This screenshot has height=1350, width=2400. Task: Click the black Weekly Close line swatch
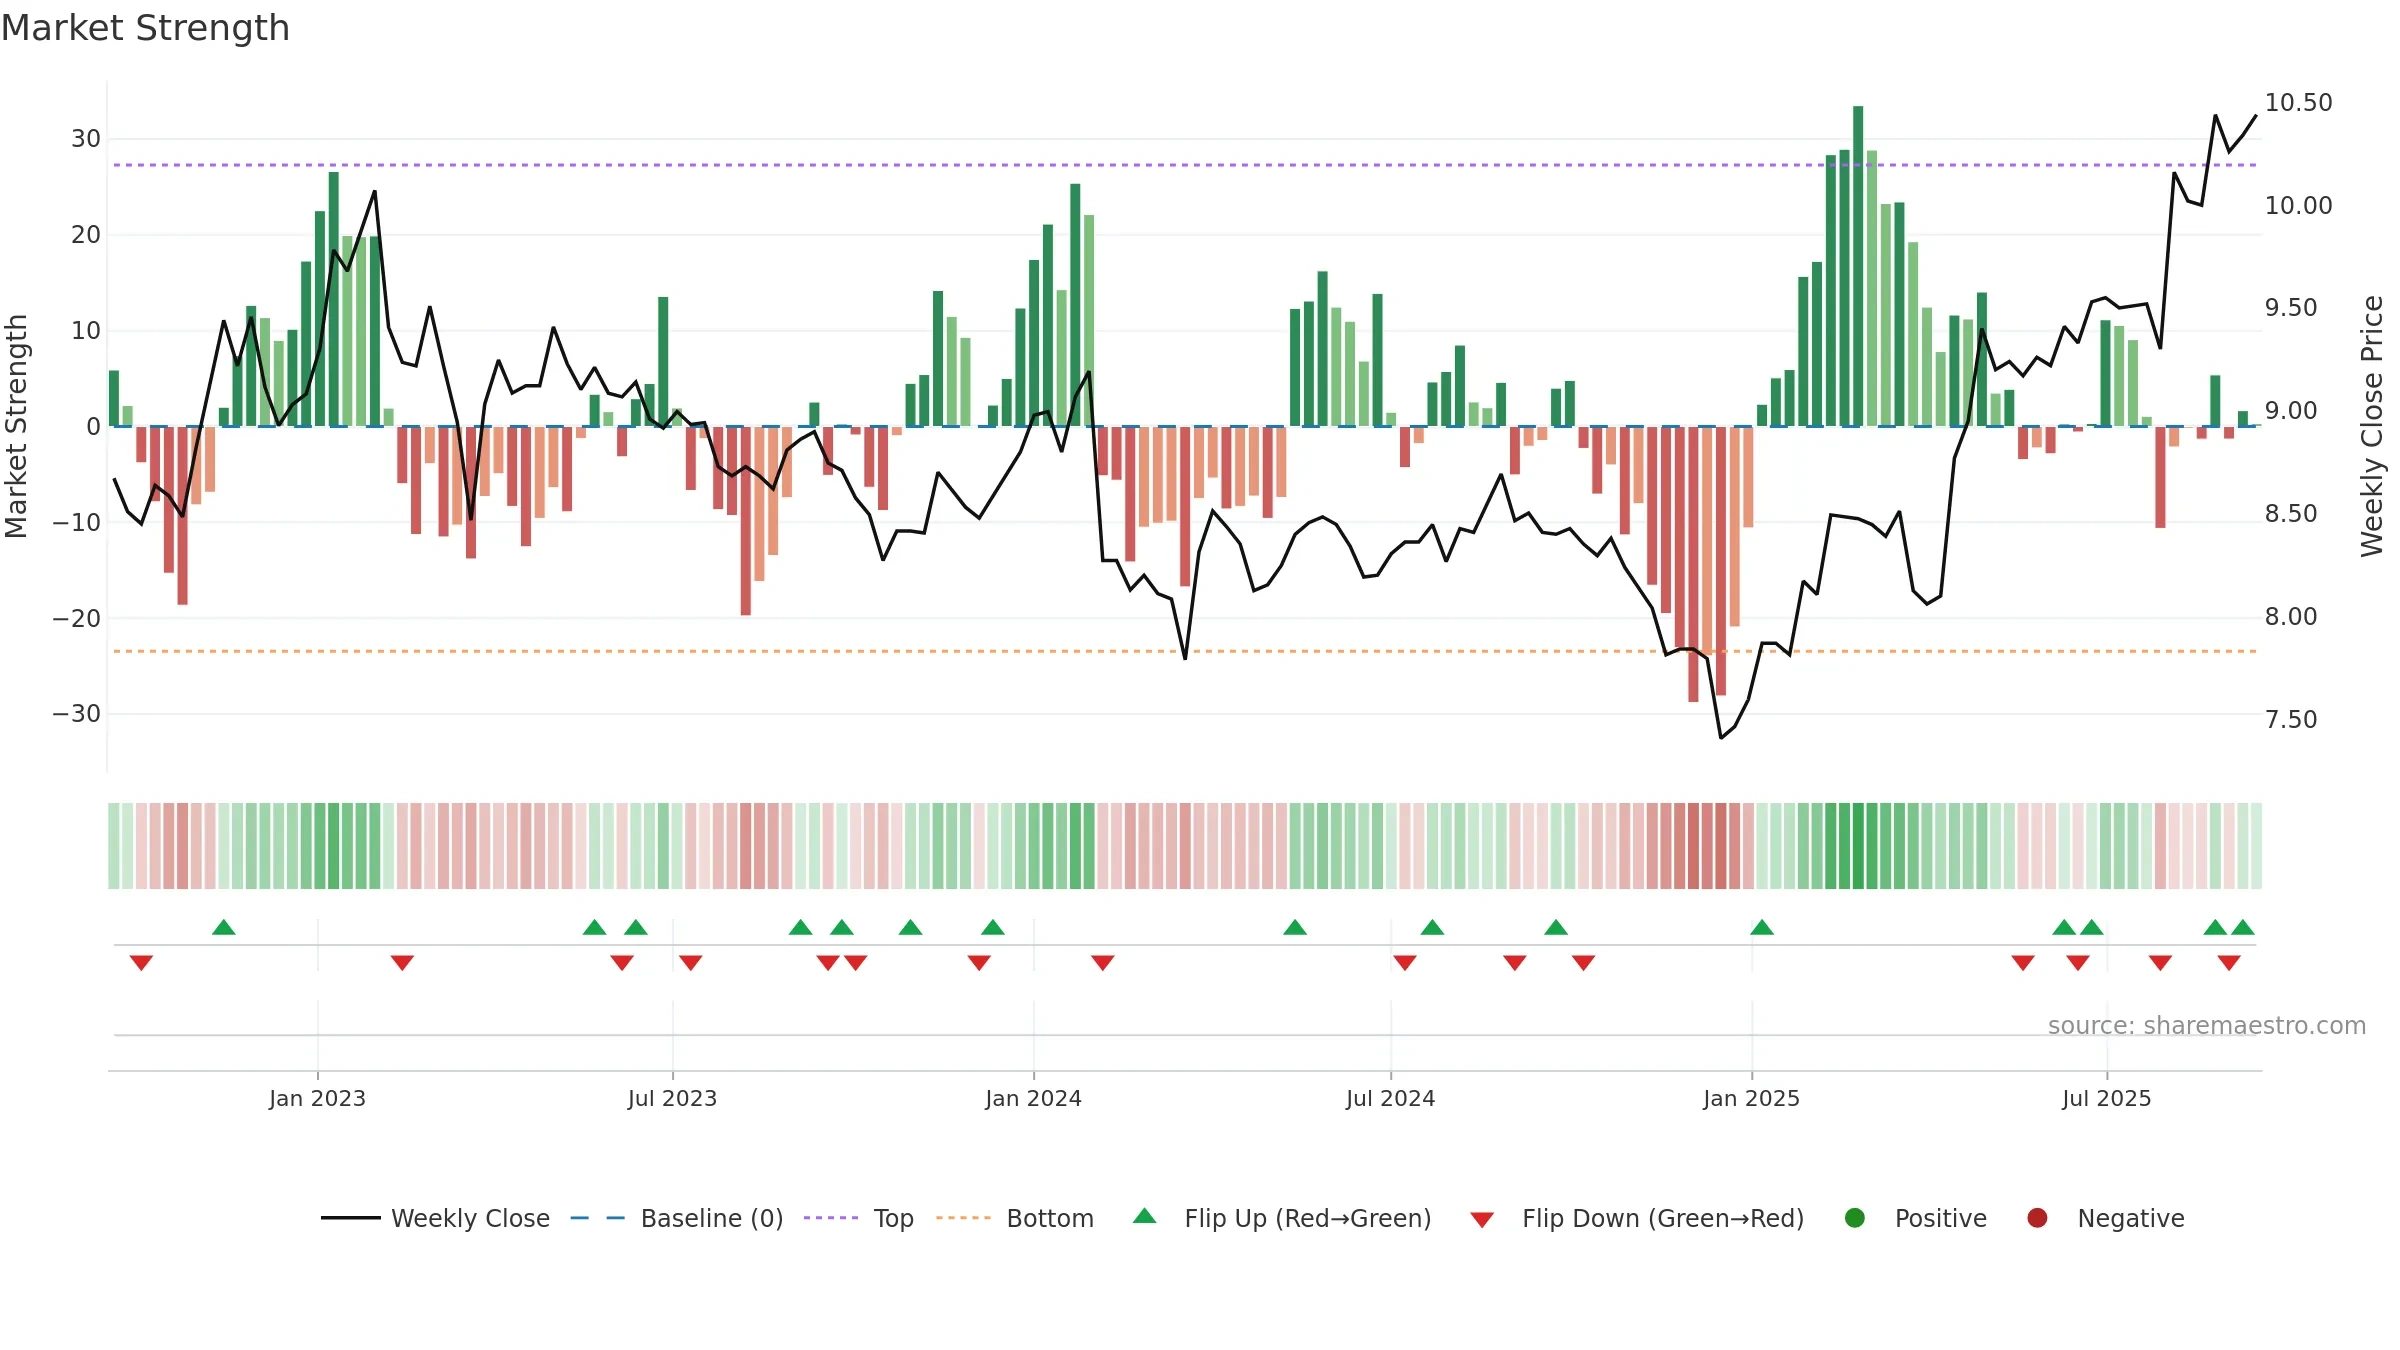pos(351,1218)
